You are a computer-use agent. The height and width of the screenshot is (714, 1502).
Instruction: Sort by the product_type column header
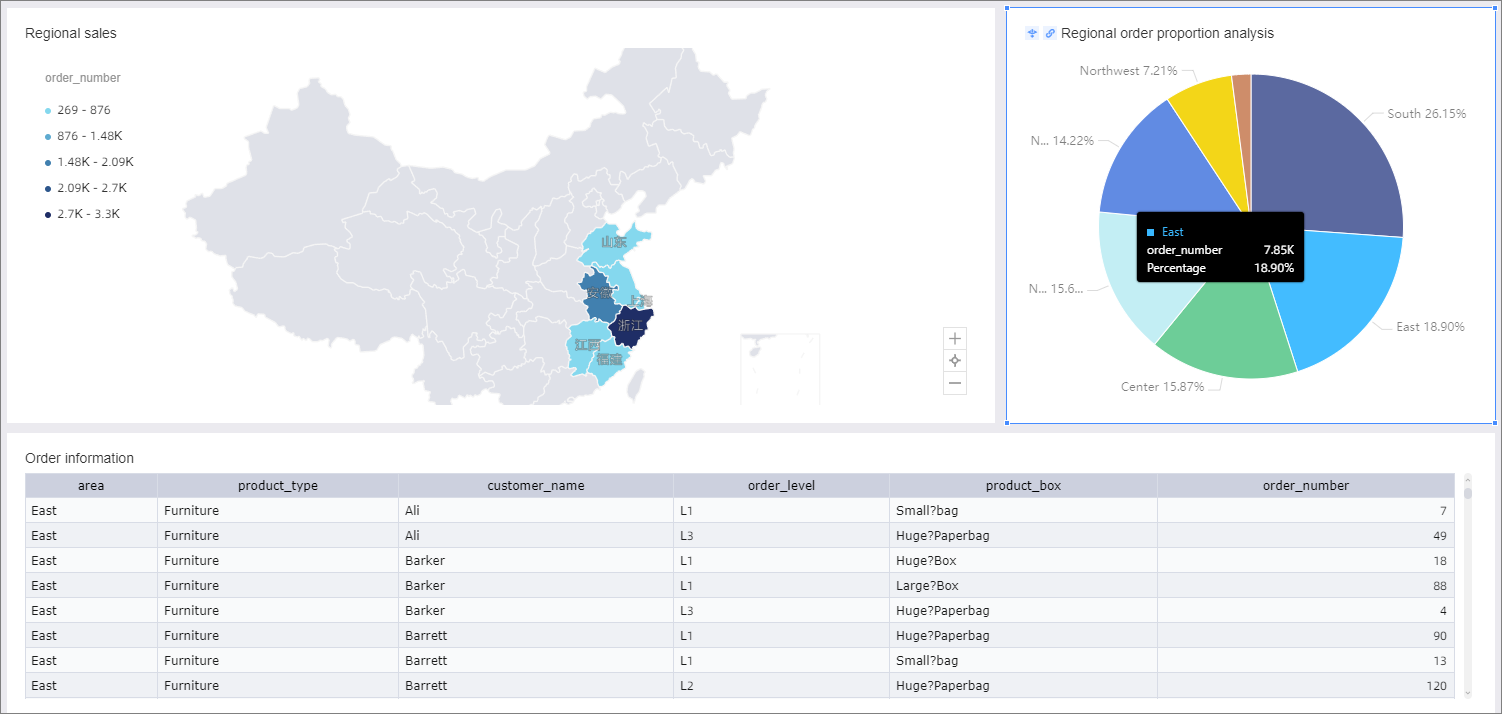278,486
